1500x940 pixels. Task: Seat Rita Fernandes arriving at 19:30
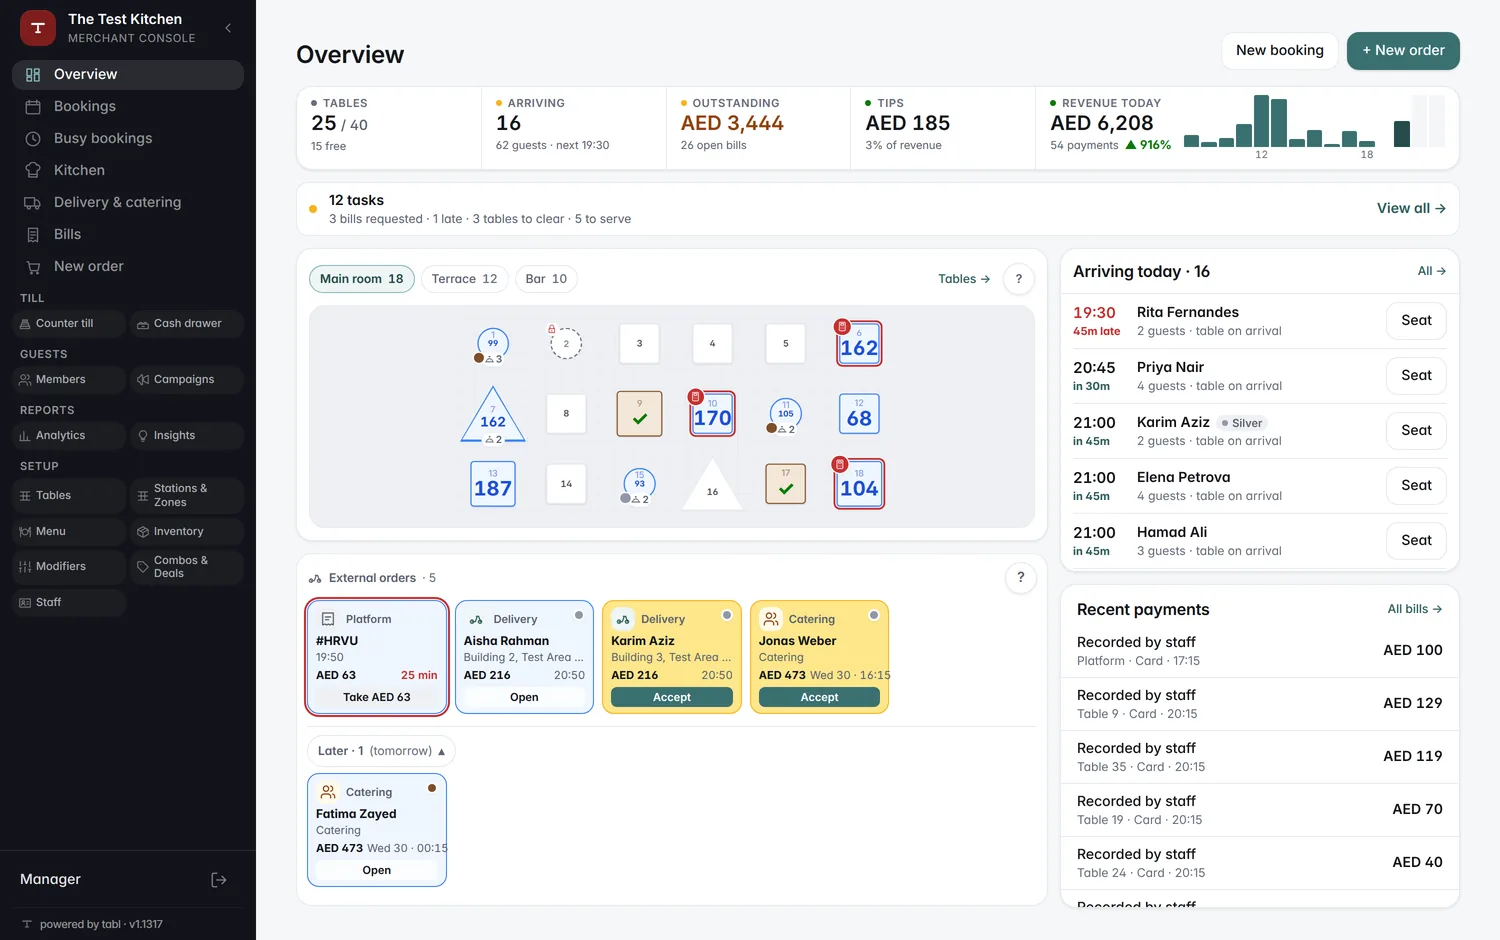coord(1416,321)
